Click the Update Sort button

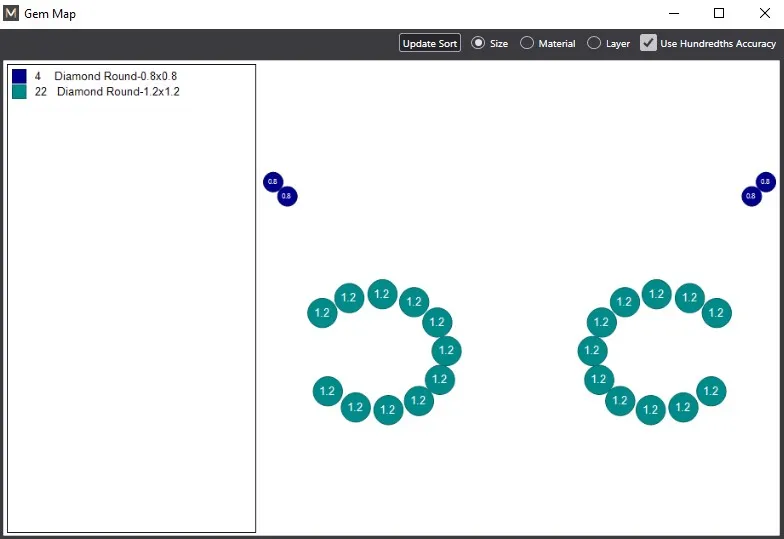(430, 43)
